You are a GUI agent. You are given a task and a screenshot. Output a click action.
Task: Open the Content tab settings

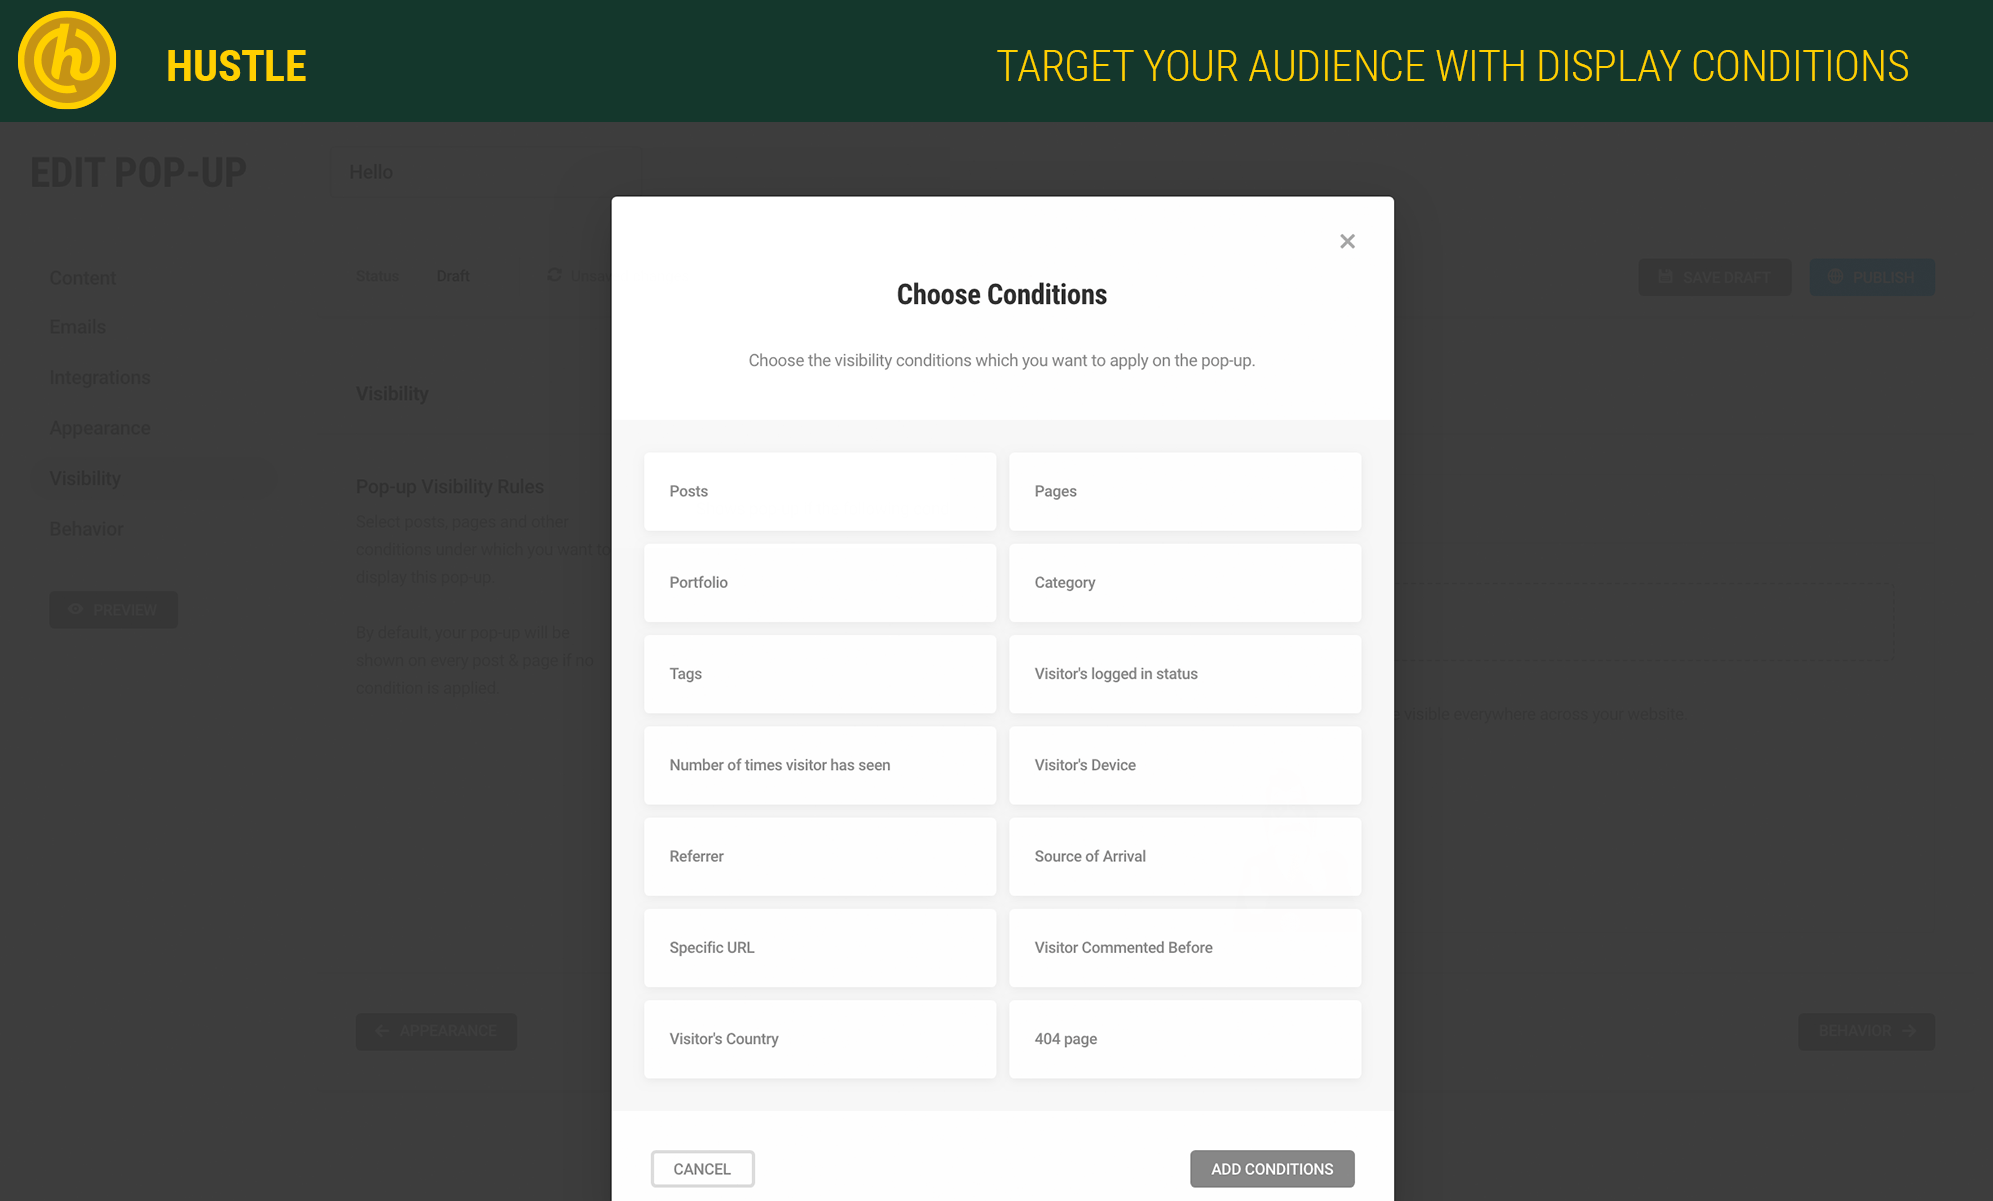click(83, 277)
